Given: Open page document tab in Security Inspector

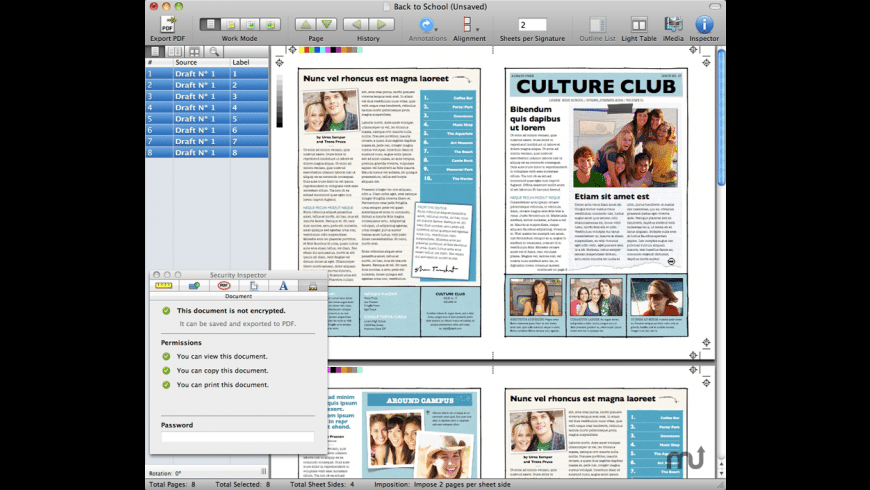Looking at the screenshot, I should pyautogui.click(x=254, y=286).
